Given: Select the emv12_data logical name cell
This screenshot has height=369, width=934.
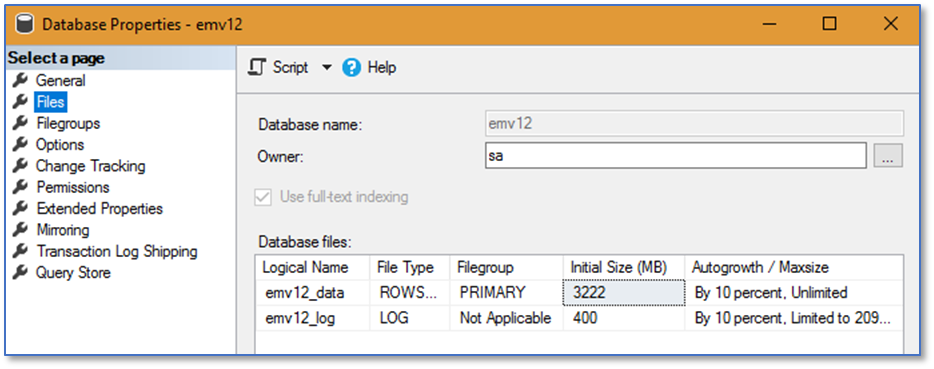Looking at the screenshot, I should (313, 293).
